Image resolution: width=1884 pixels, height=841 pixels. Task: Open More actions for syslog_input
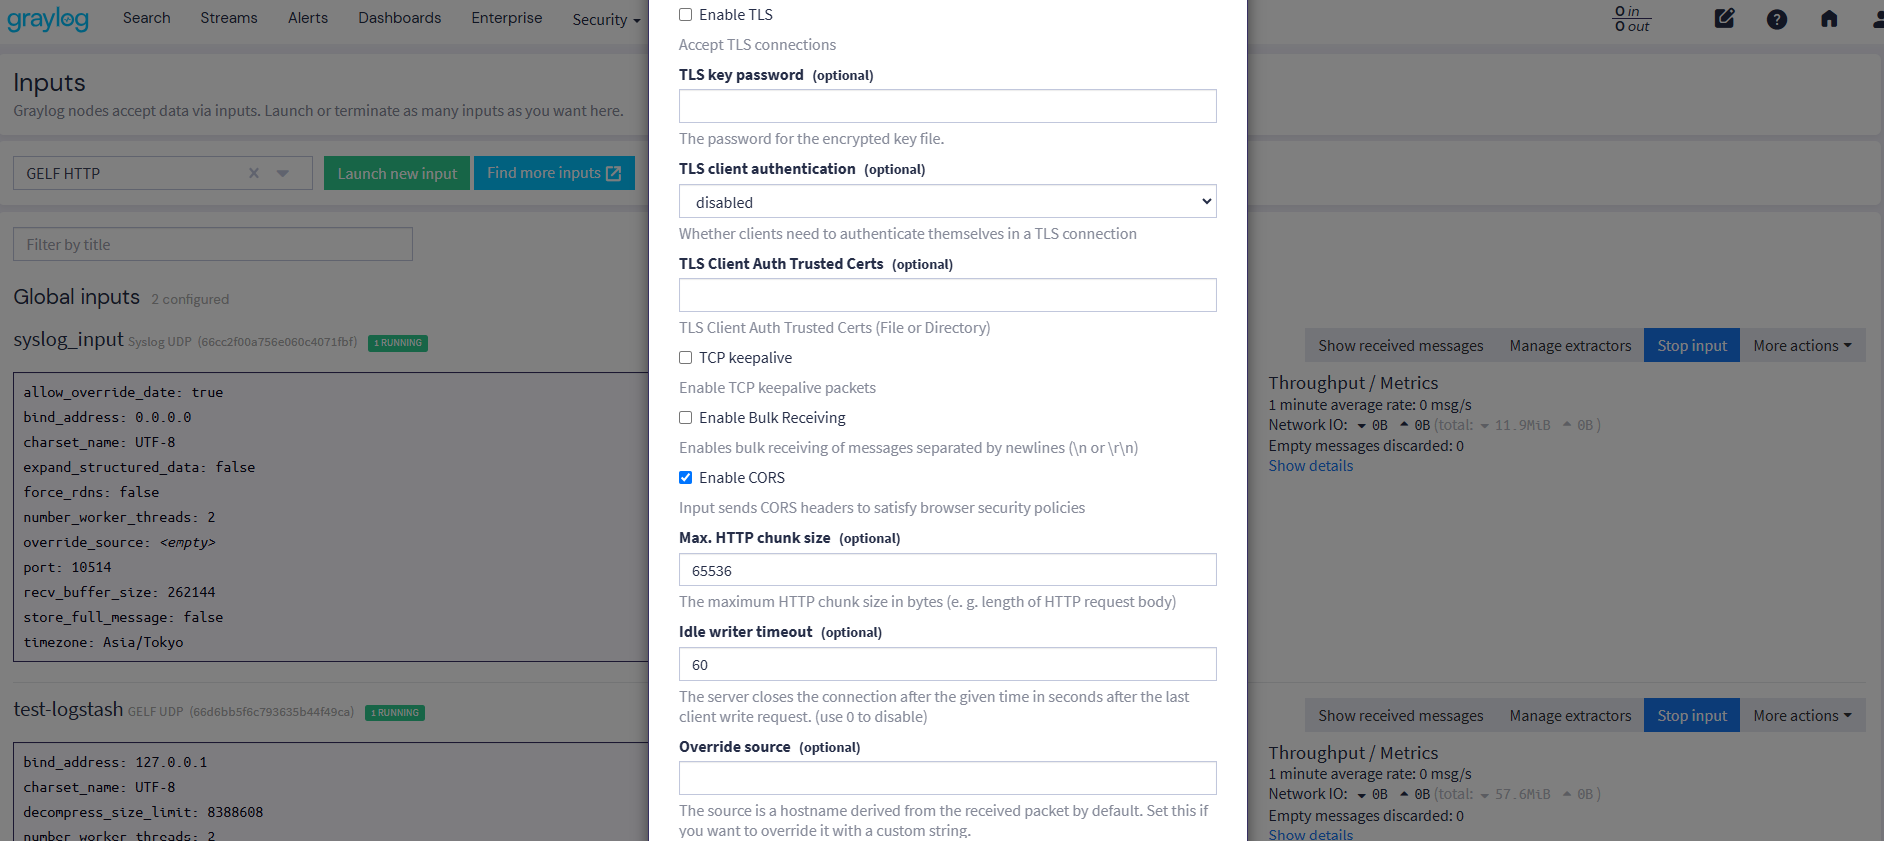click(1802, 346)
